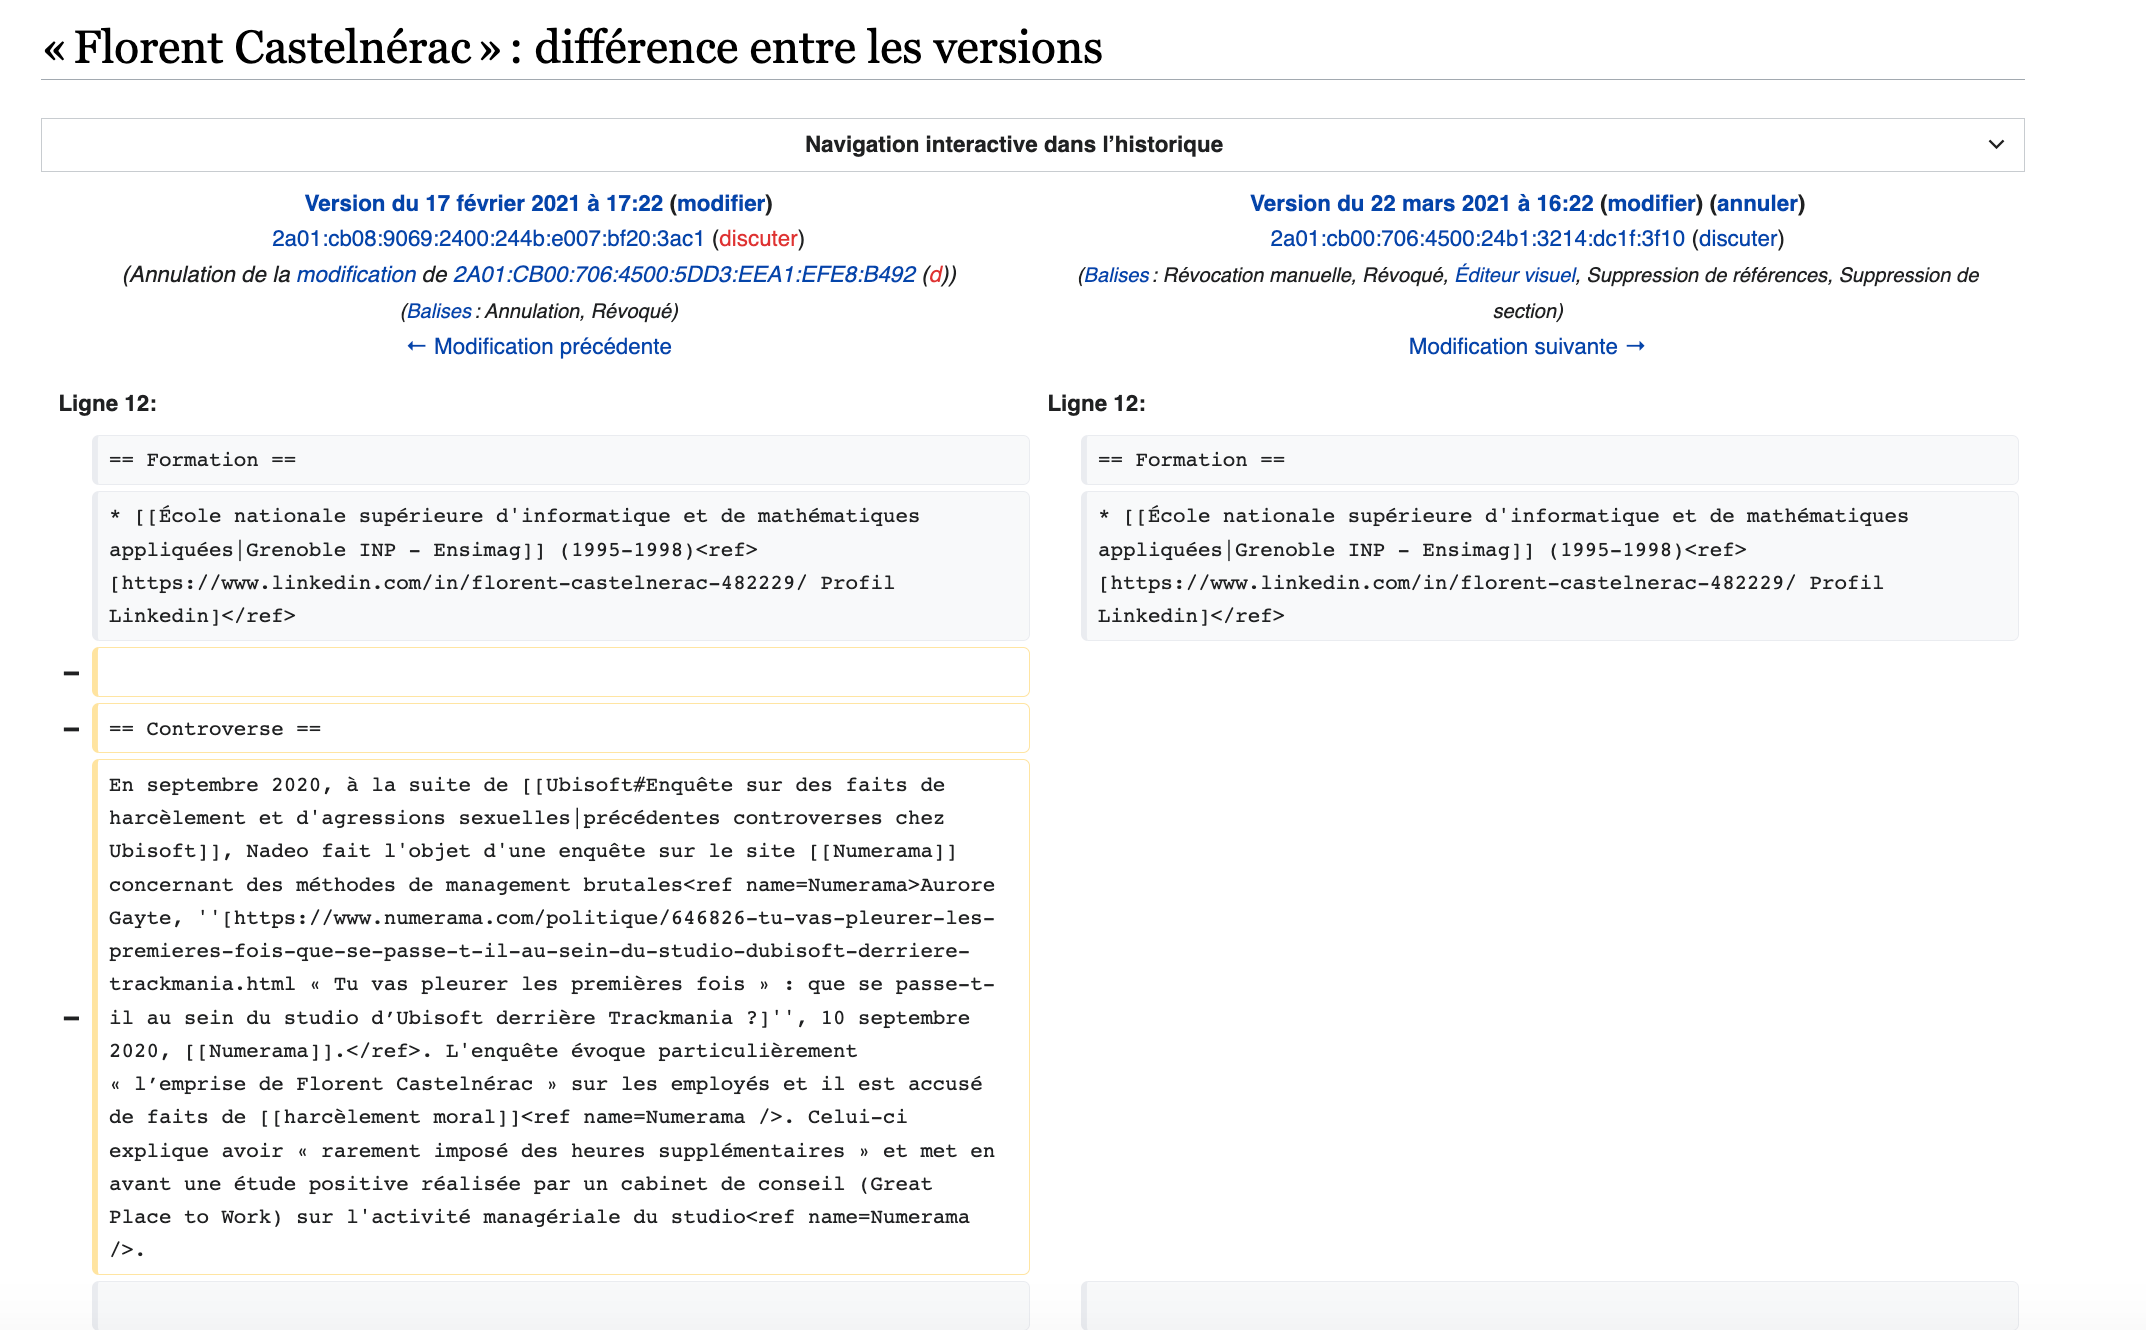Open Version du 22 mars 2021 à 16:22
Screen dimensions: 2146x1330
click(x=1421, y=203)
